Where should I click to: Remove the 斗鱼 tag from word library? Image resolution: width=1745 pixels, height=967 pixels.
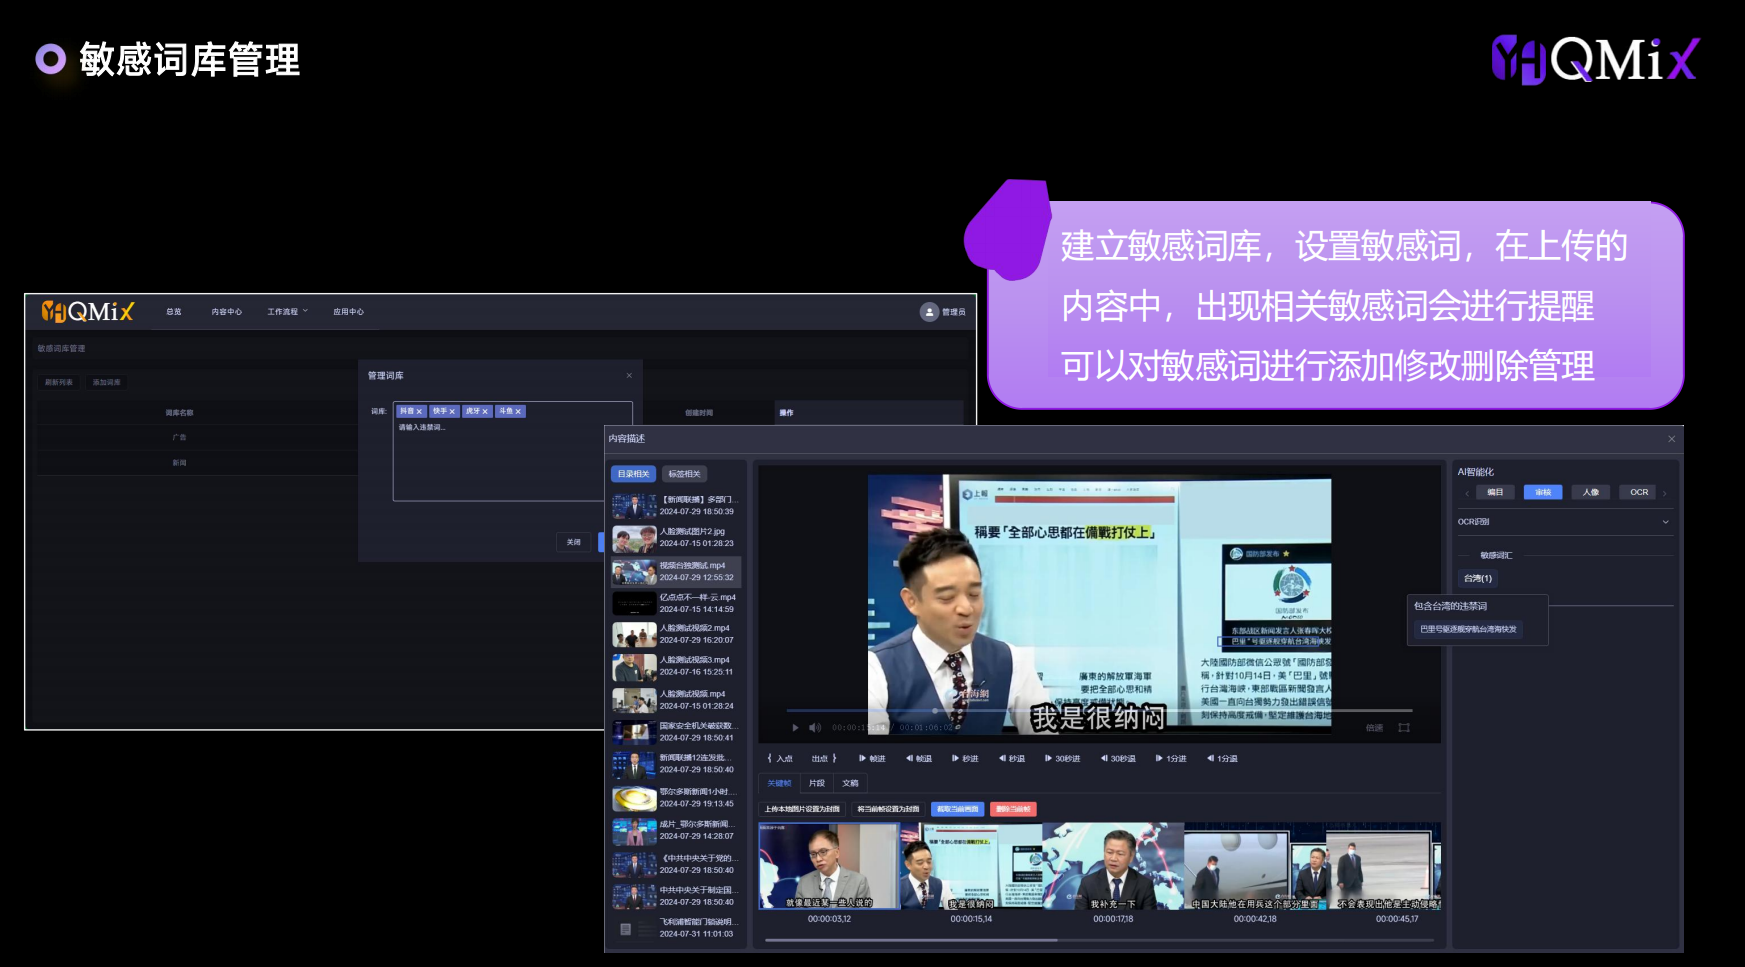coord(518,412)
